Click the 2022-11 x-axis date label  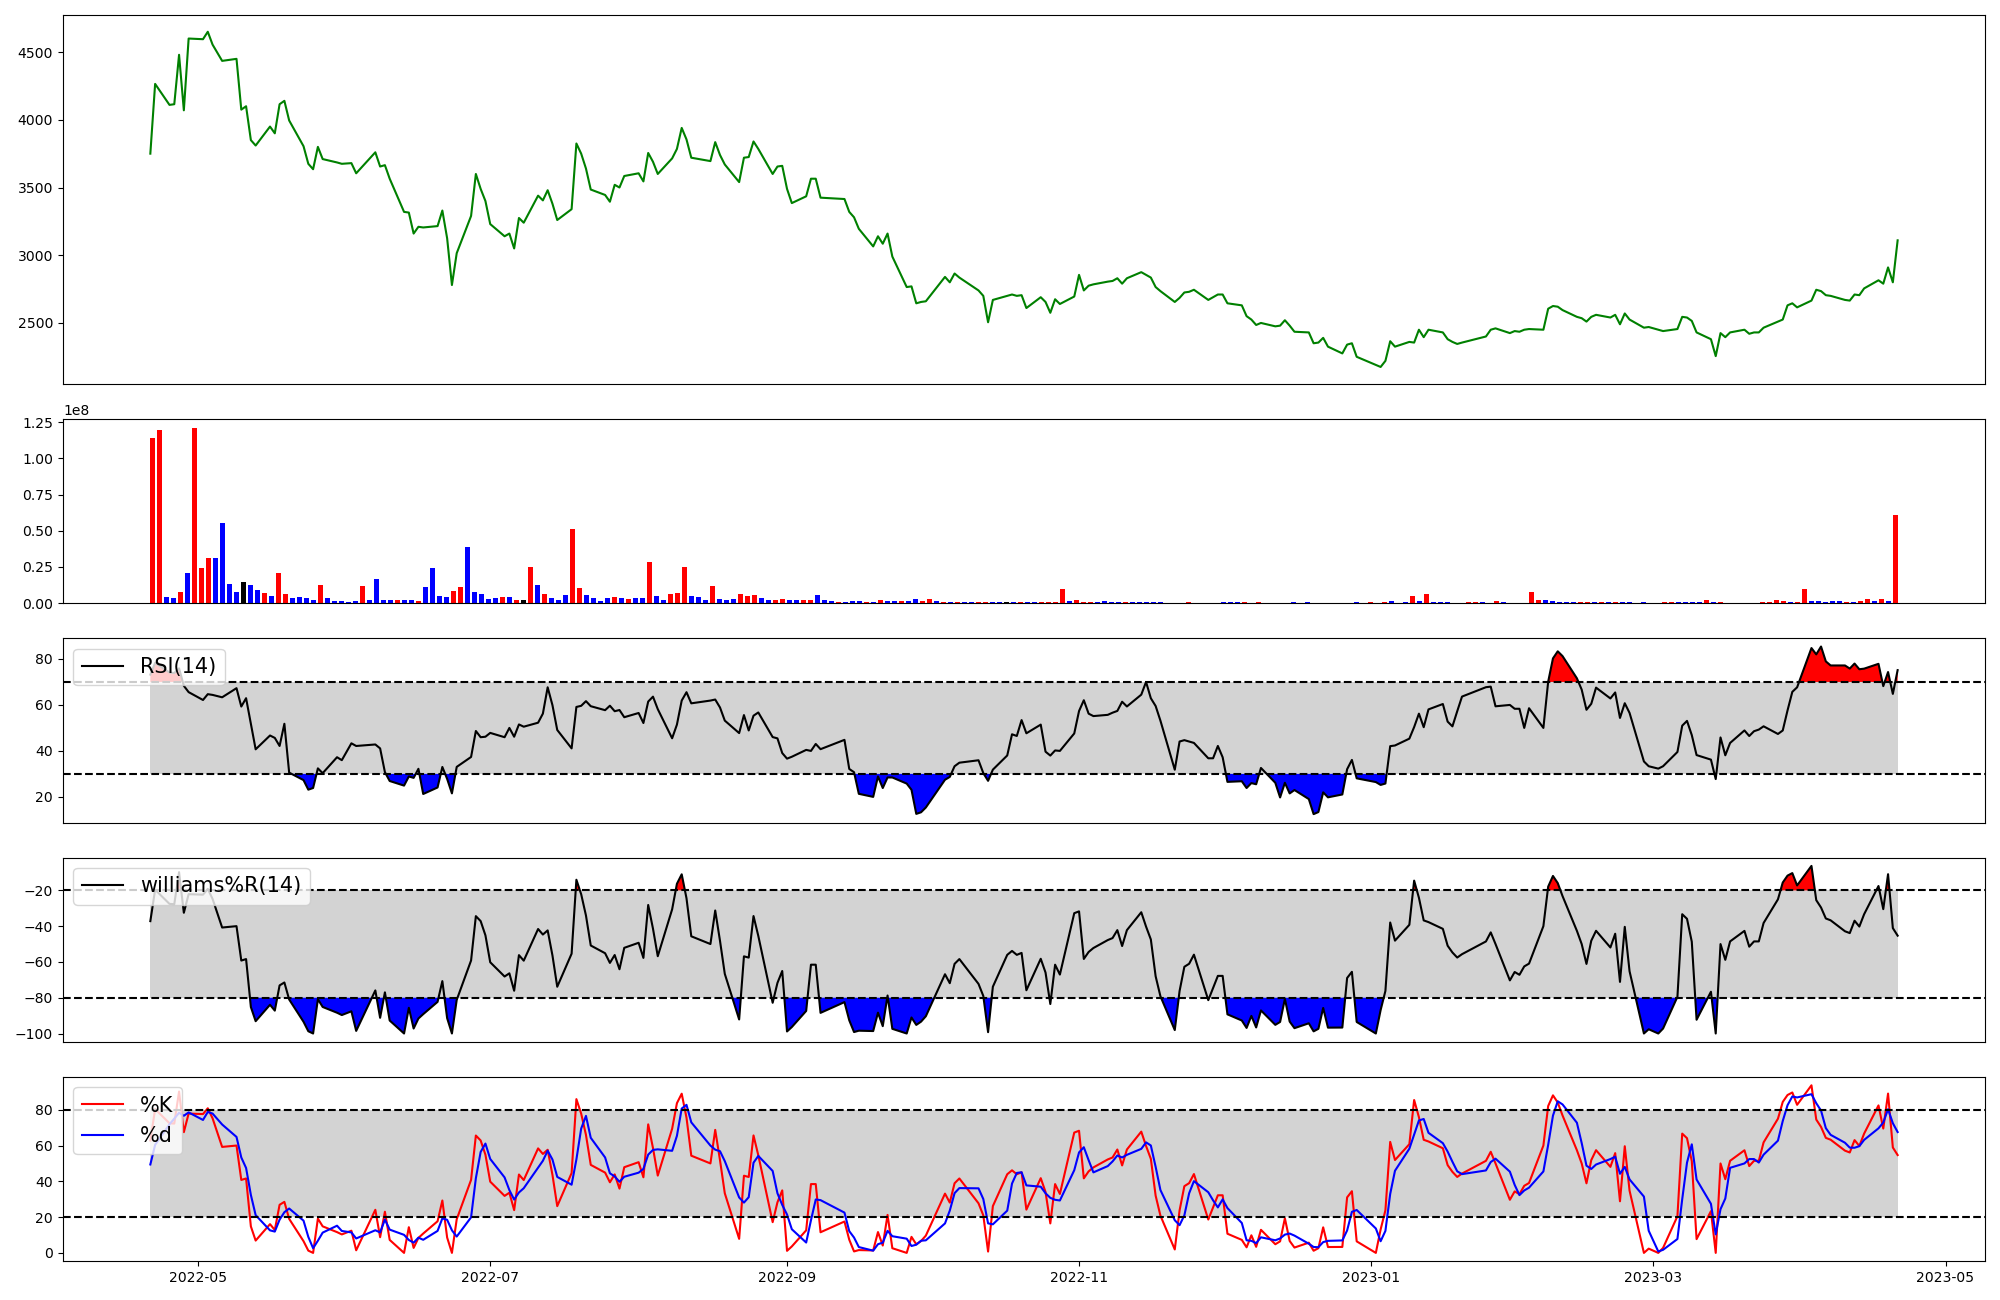tap(1080, 1277)
